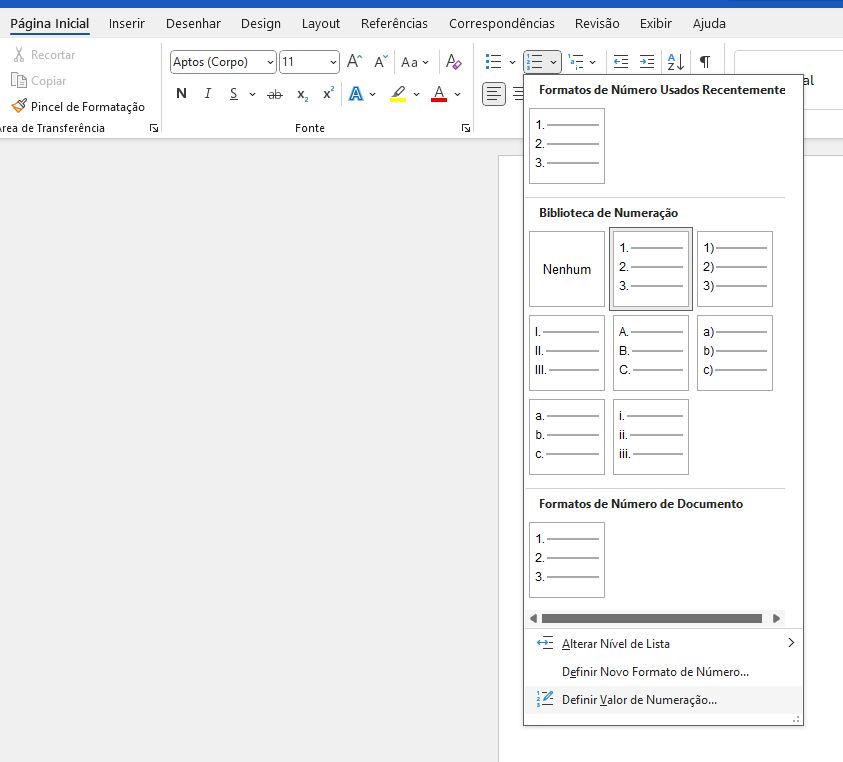The width and height of the screenshot is (843, 762).
Task: Open the Página Inicial tab
Action: click(x=49, y=24)
